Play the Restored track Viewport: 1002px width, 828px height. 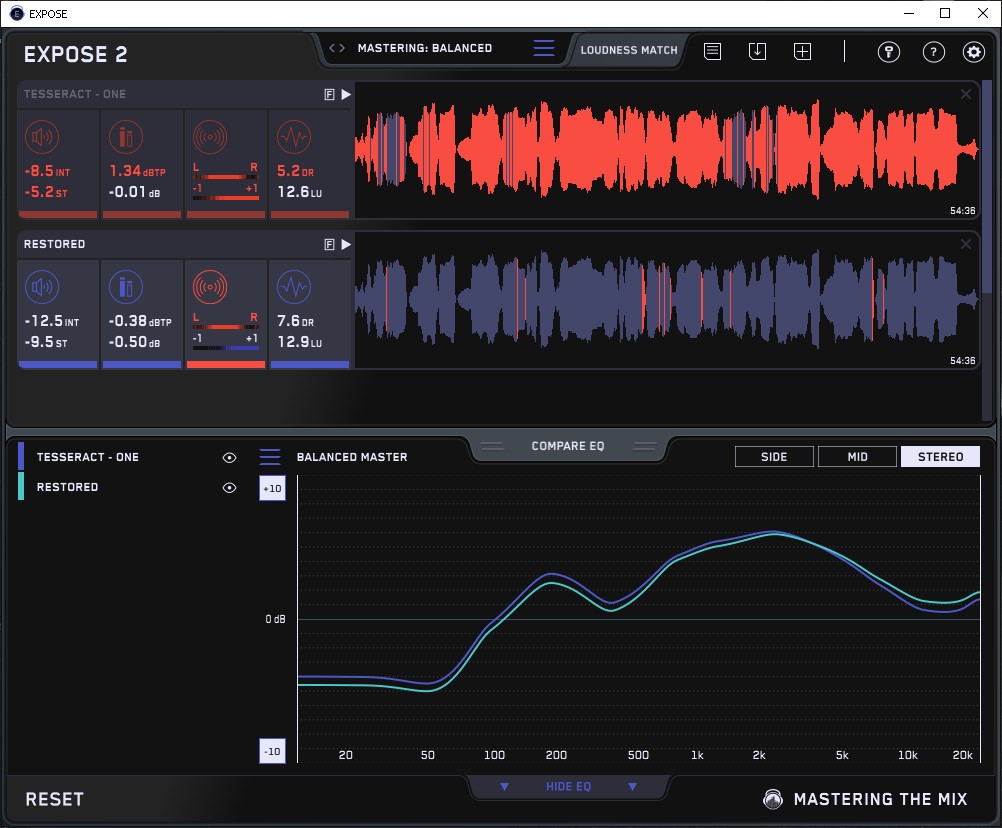(x=346, y=244)
